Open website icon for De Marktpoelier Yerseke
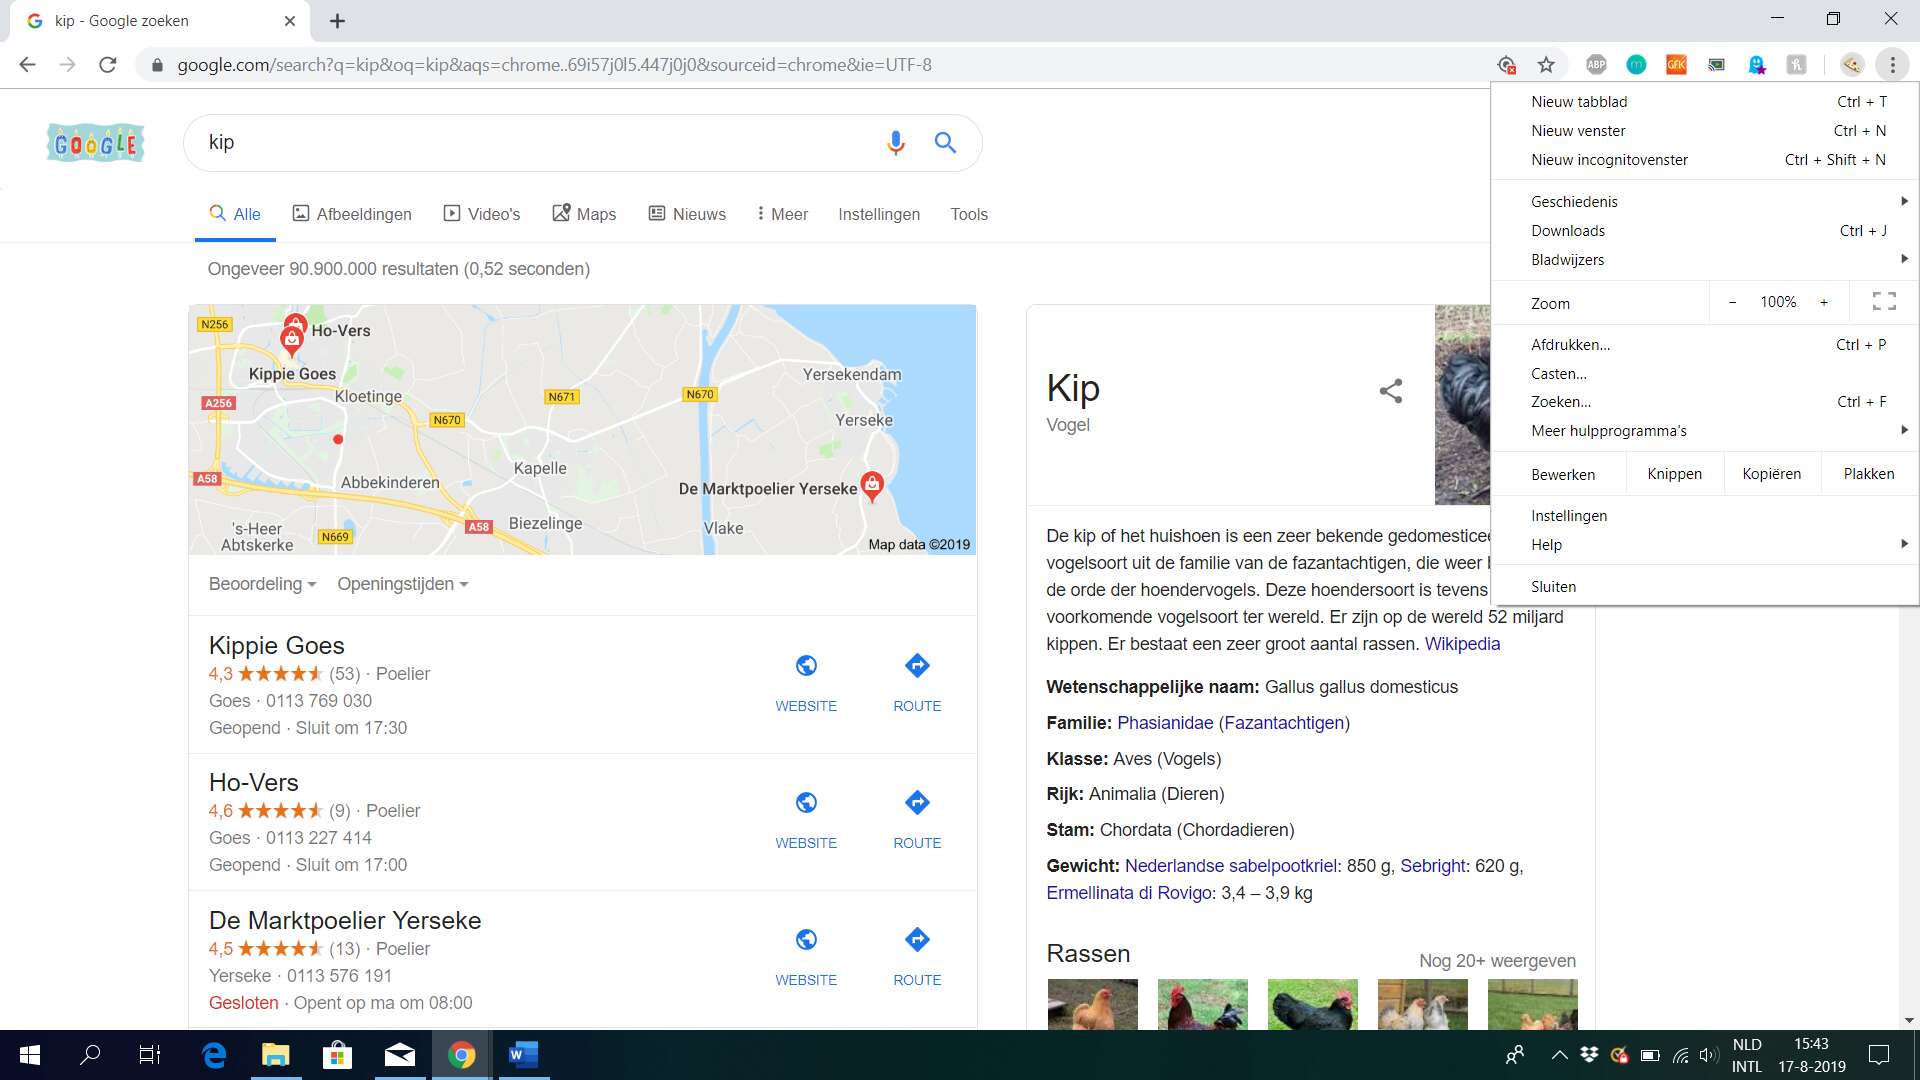1920x1080 pixels. pyautogui.click(x=806, y=940)
